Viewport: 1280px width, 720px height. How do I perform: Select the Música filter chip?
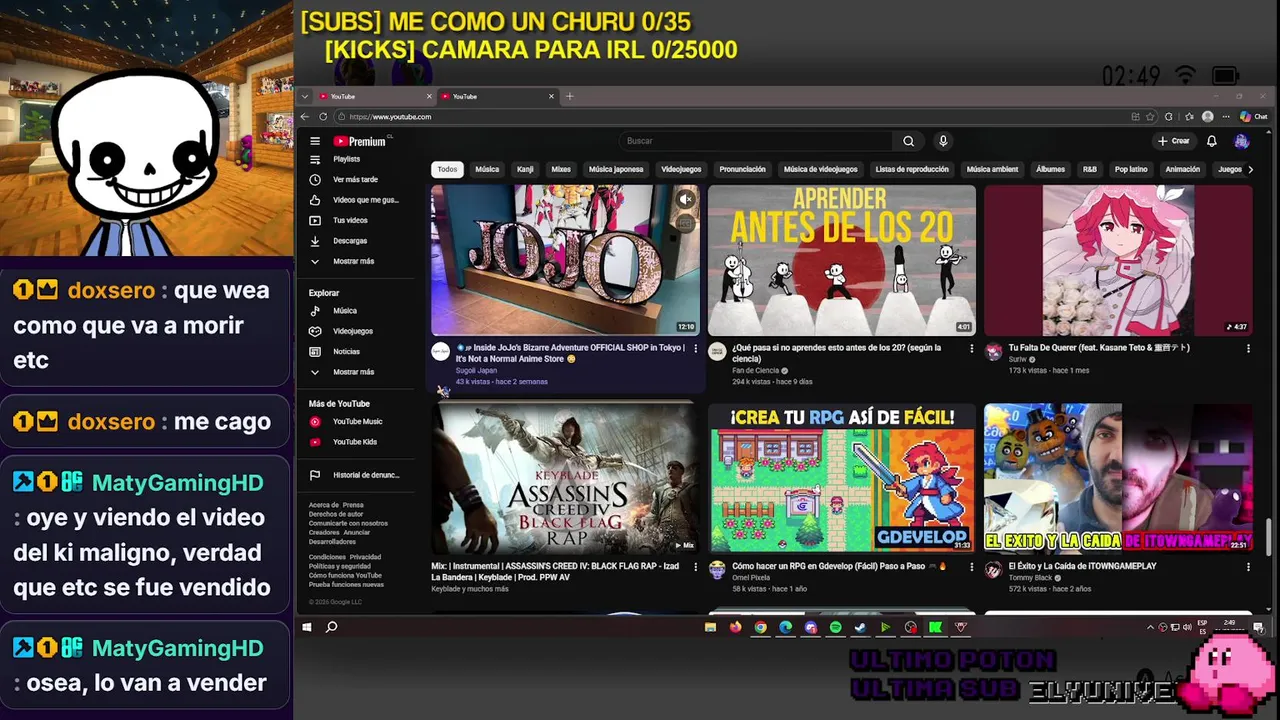pyautogui.click(x=487, y=169)
